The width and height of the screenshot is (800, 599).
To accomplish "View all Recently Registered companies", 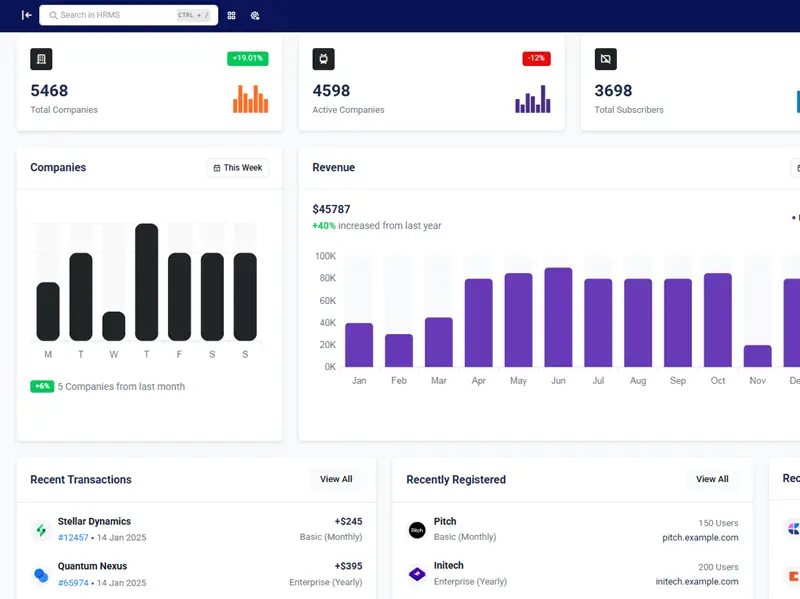I will [712, 480].
